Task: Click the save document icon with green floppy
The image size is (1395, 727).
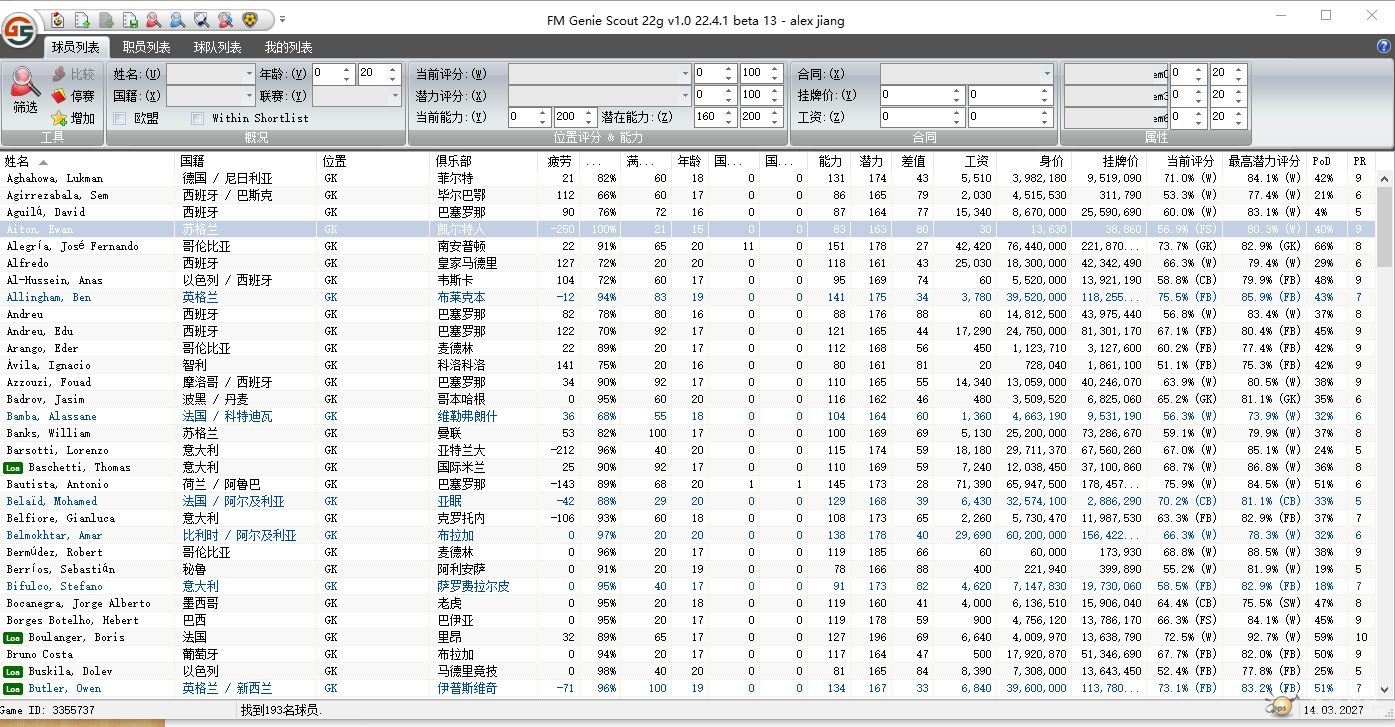Action: coord(129,19)
